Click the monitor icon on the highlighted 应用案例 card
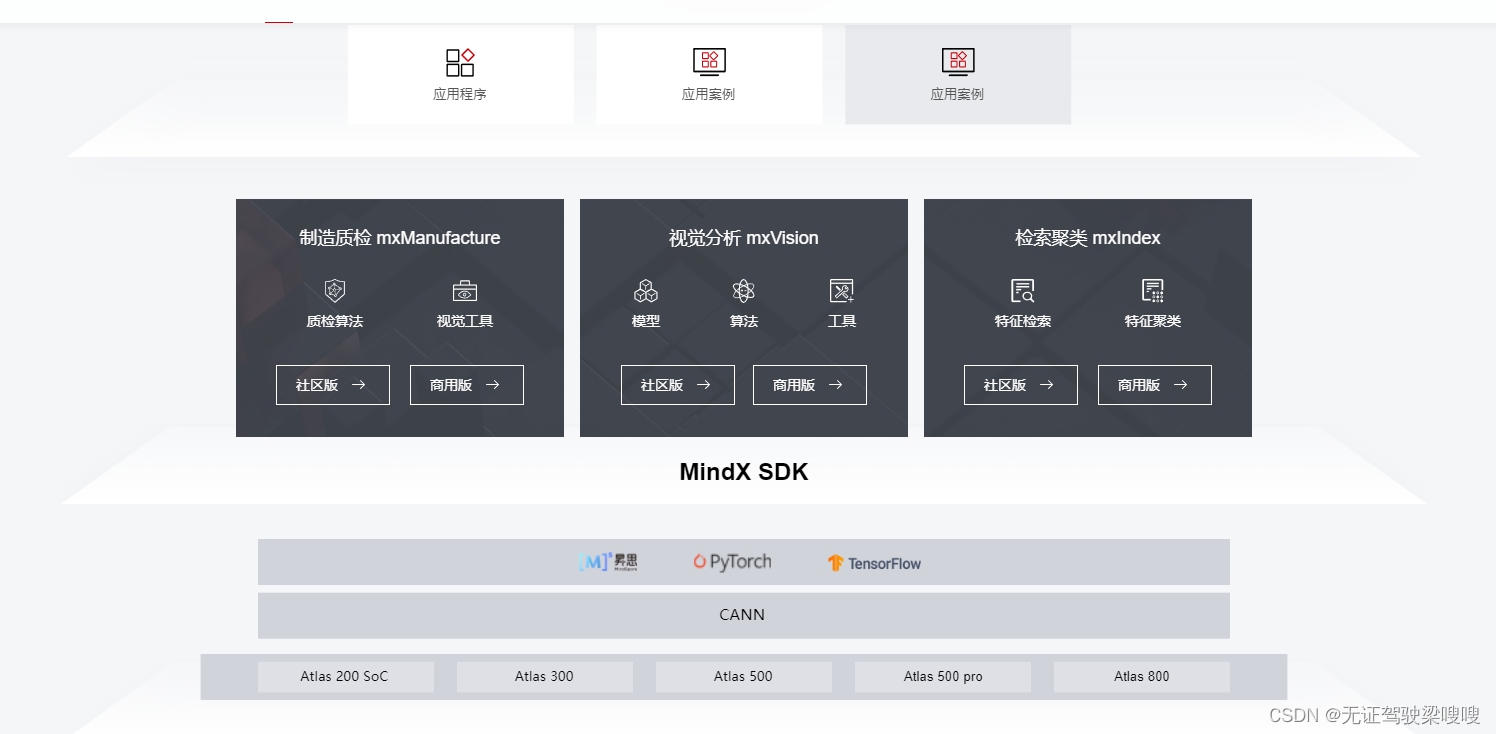The width and height of the screenshot is (1496, 734). click(958, 62)
